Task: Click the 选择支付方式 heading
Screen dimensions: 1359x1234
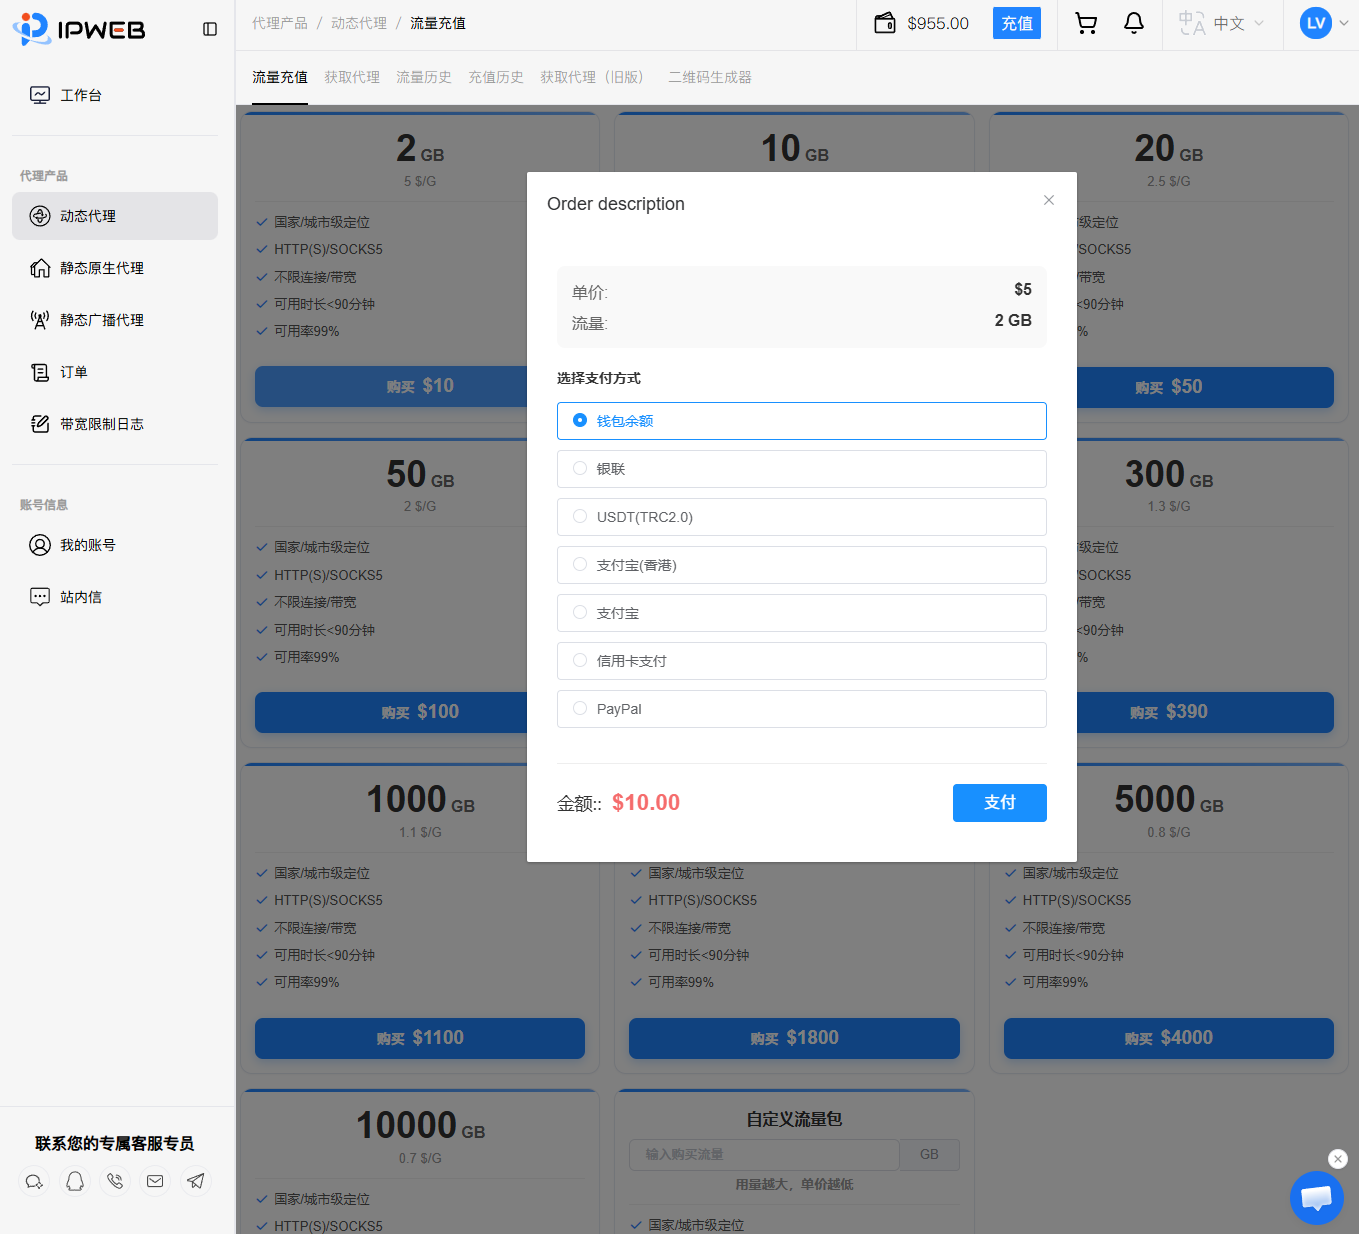Action: click(599, 378)
